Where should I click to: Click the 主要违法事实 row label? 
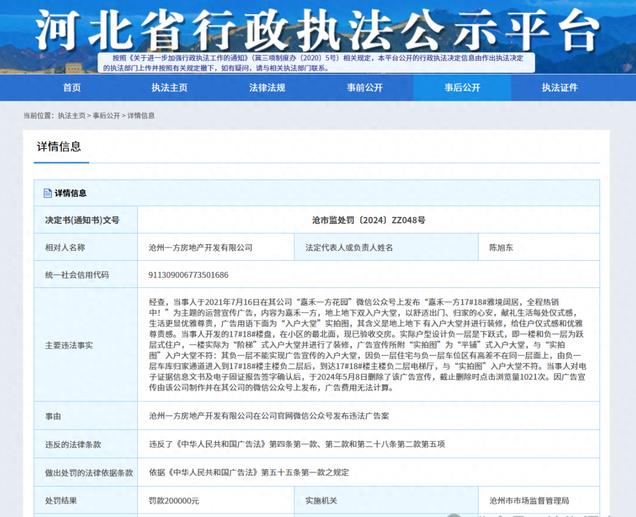coord(69,345)
